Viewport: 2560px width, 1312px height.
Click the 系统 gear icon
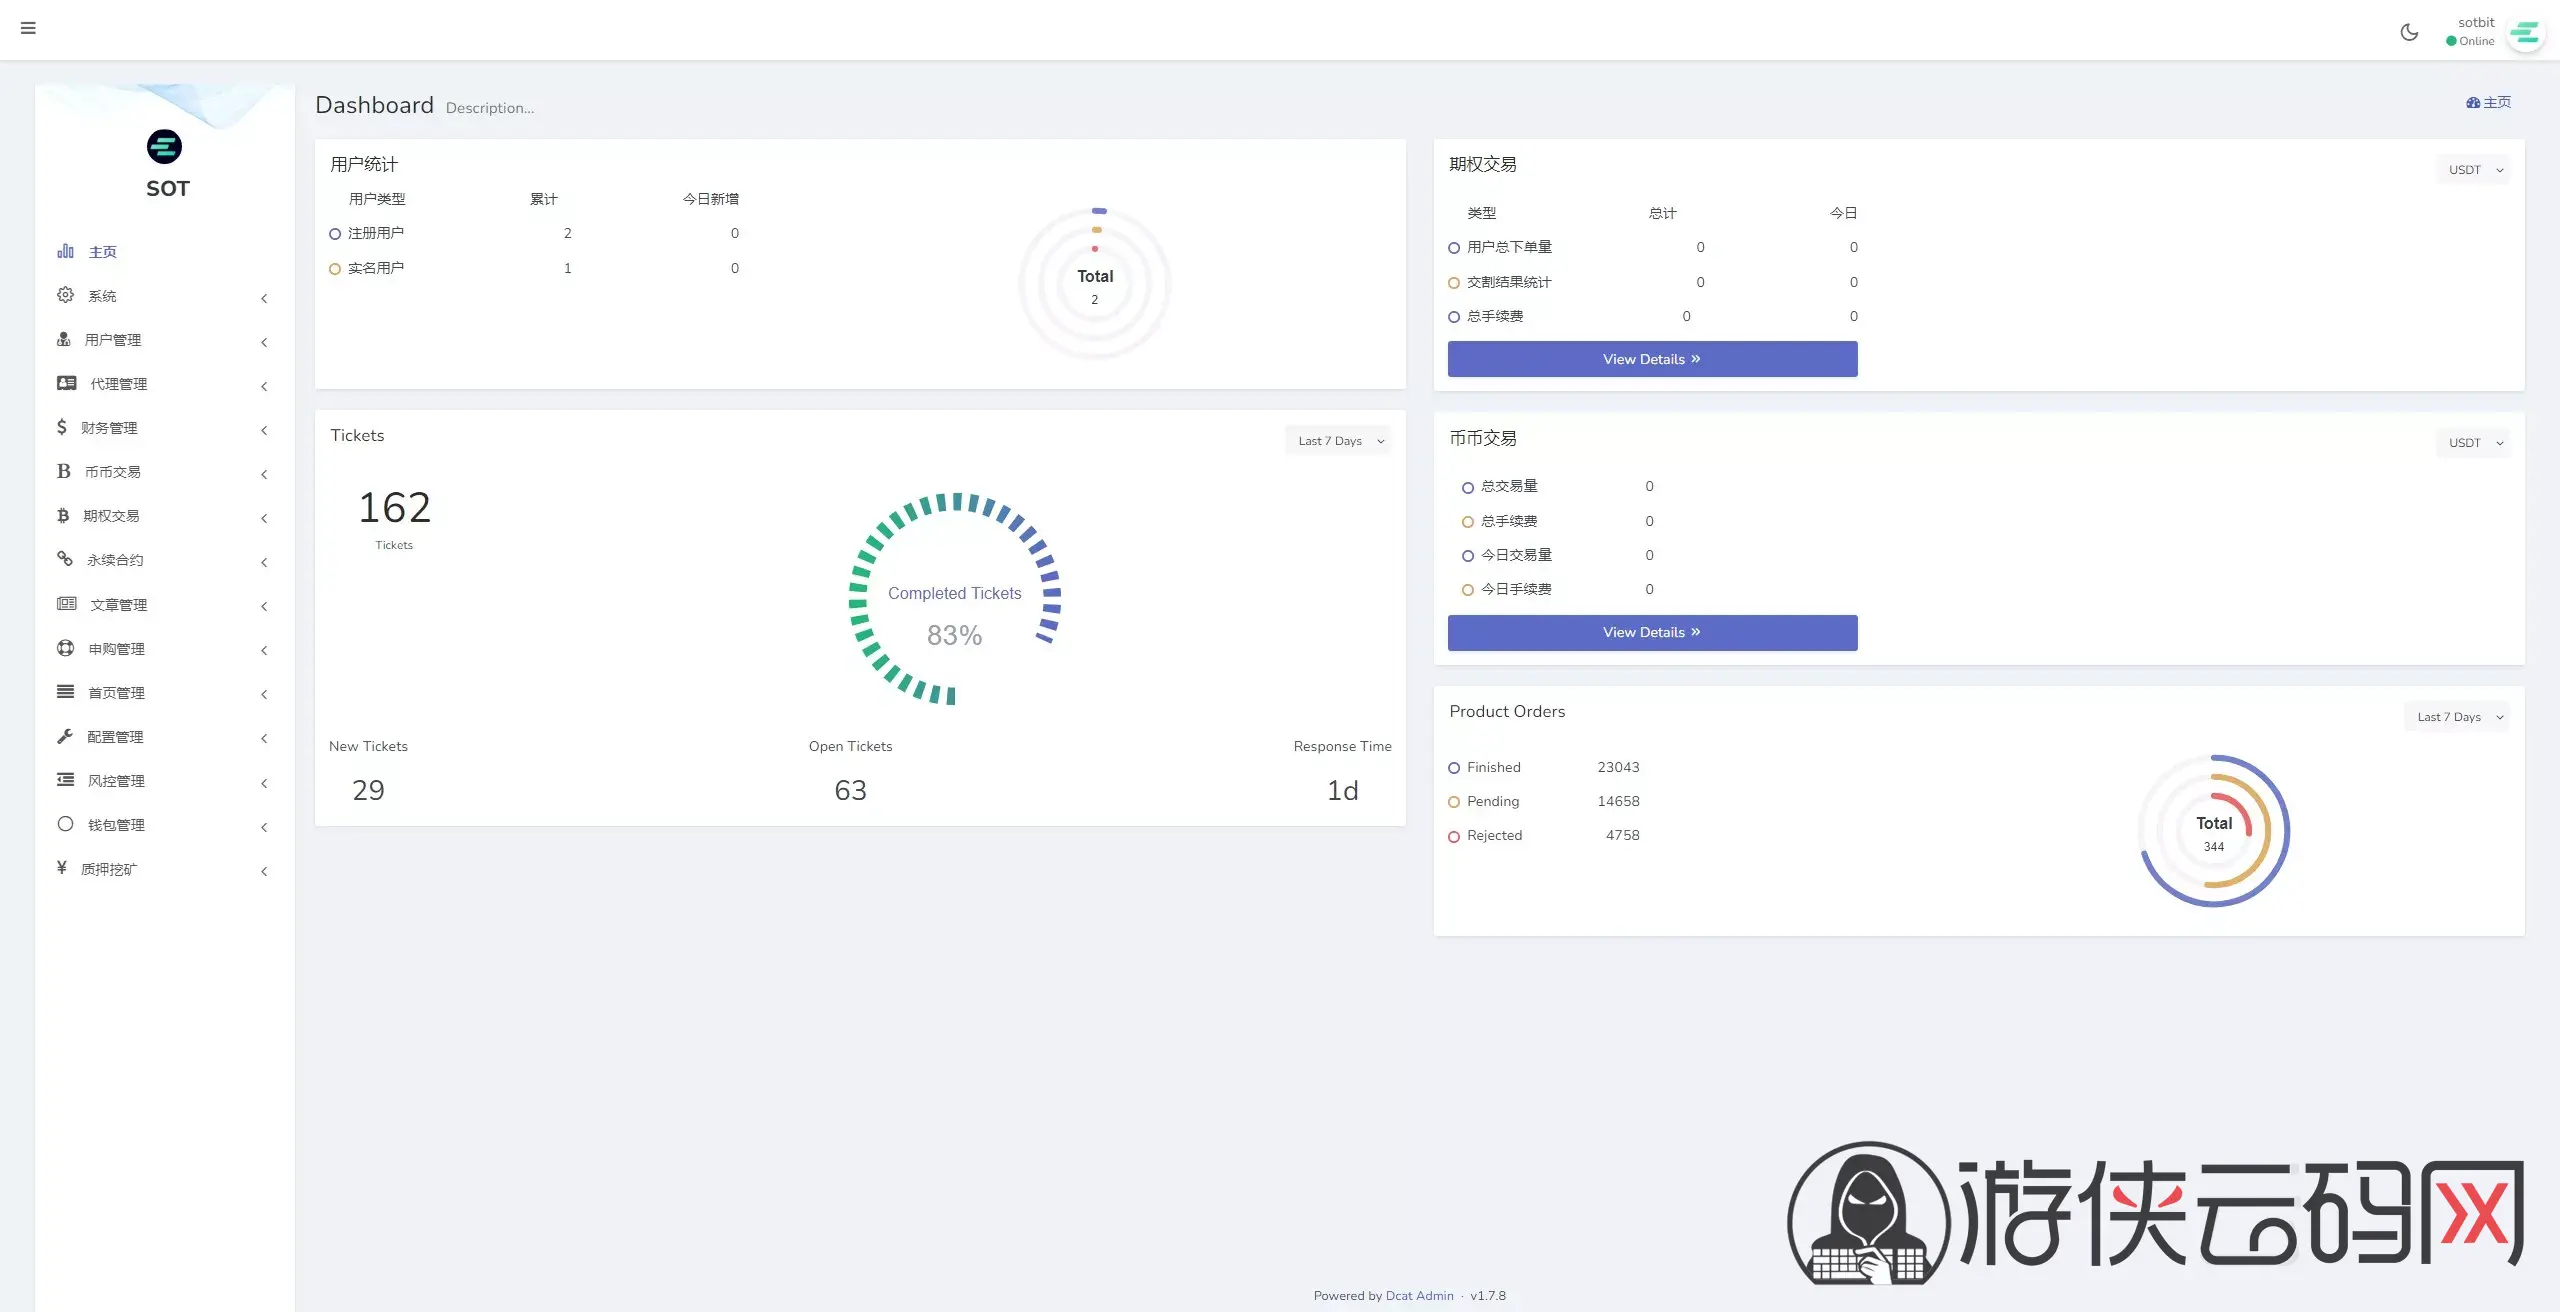(x=65, y=295)
